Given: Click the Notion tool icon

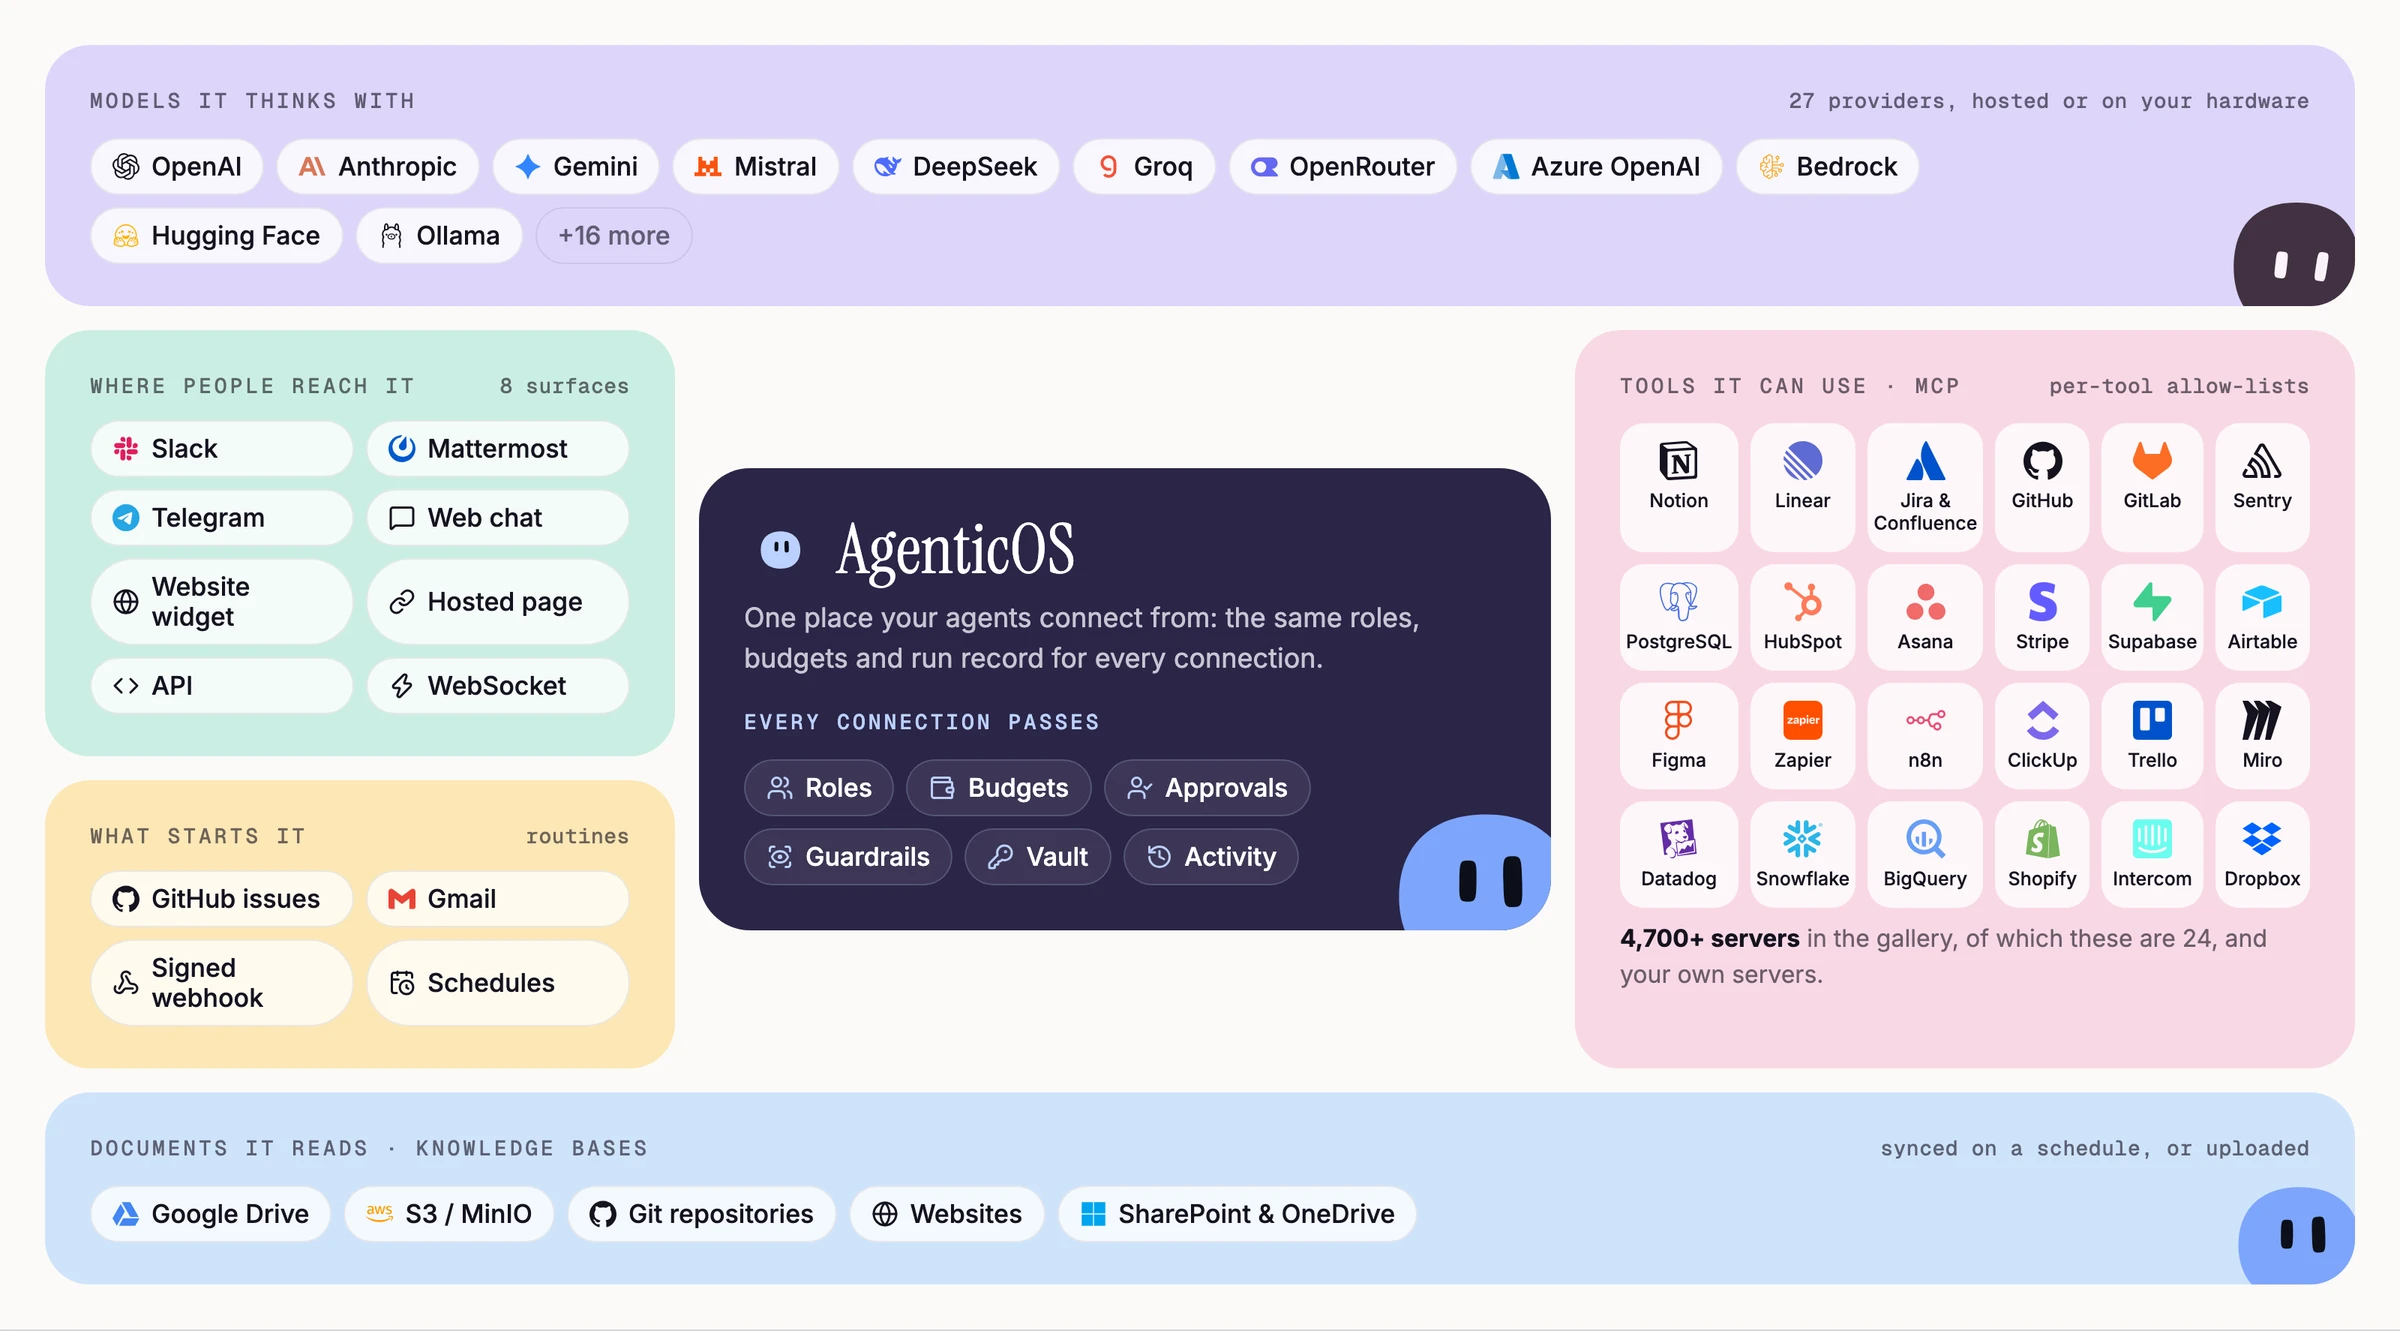Looking at the screenshot, I should (1678, 462).
